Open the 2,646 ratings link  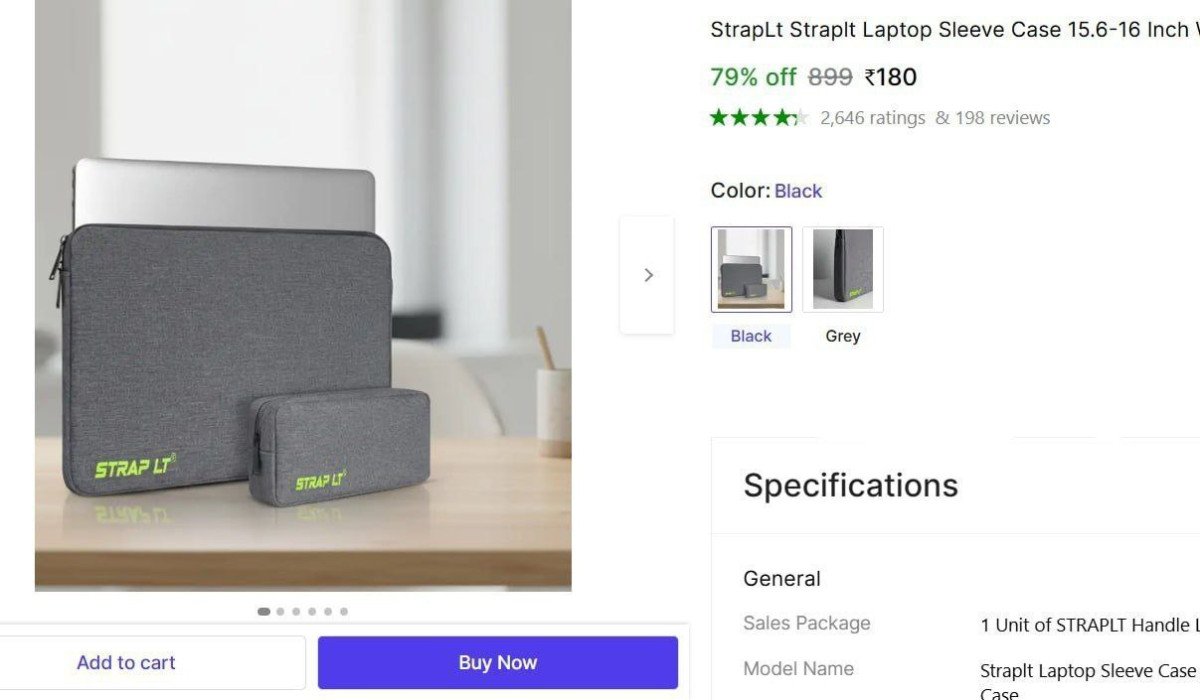(x=873, y=118)
